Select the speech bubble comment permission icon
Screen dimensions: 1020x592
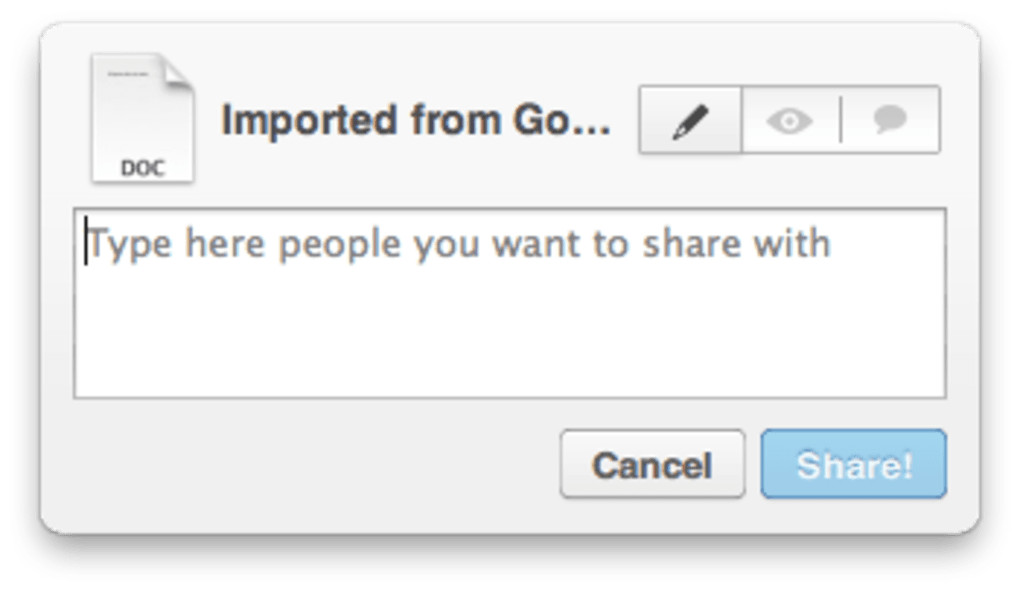click(x=889, y=121)
